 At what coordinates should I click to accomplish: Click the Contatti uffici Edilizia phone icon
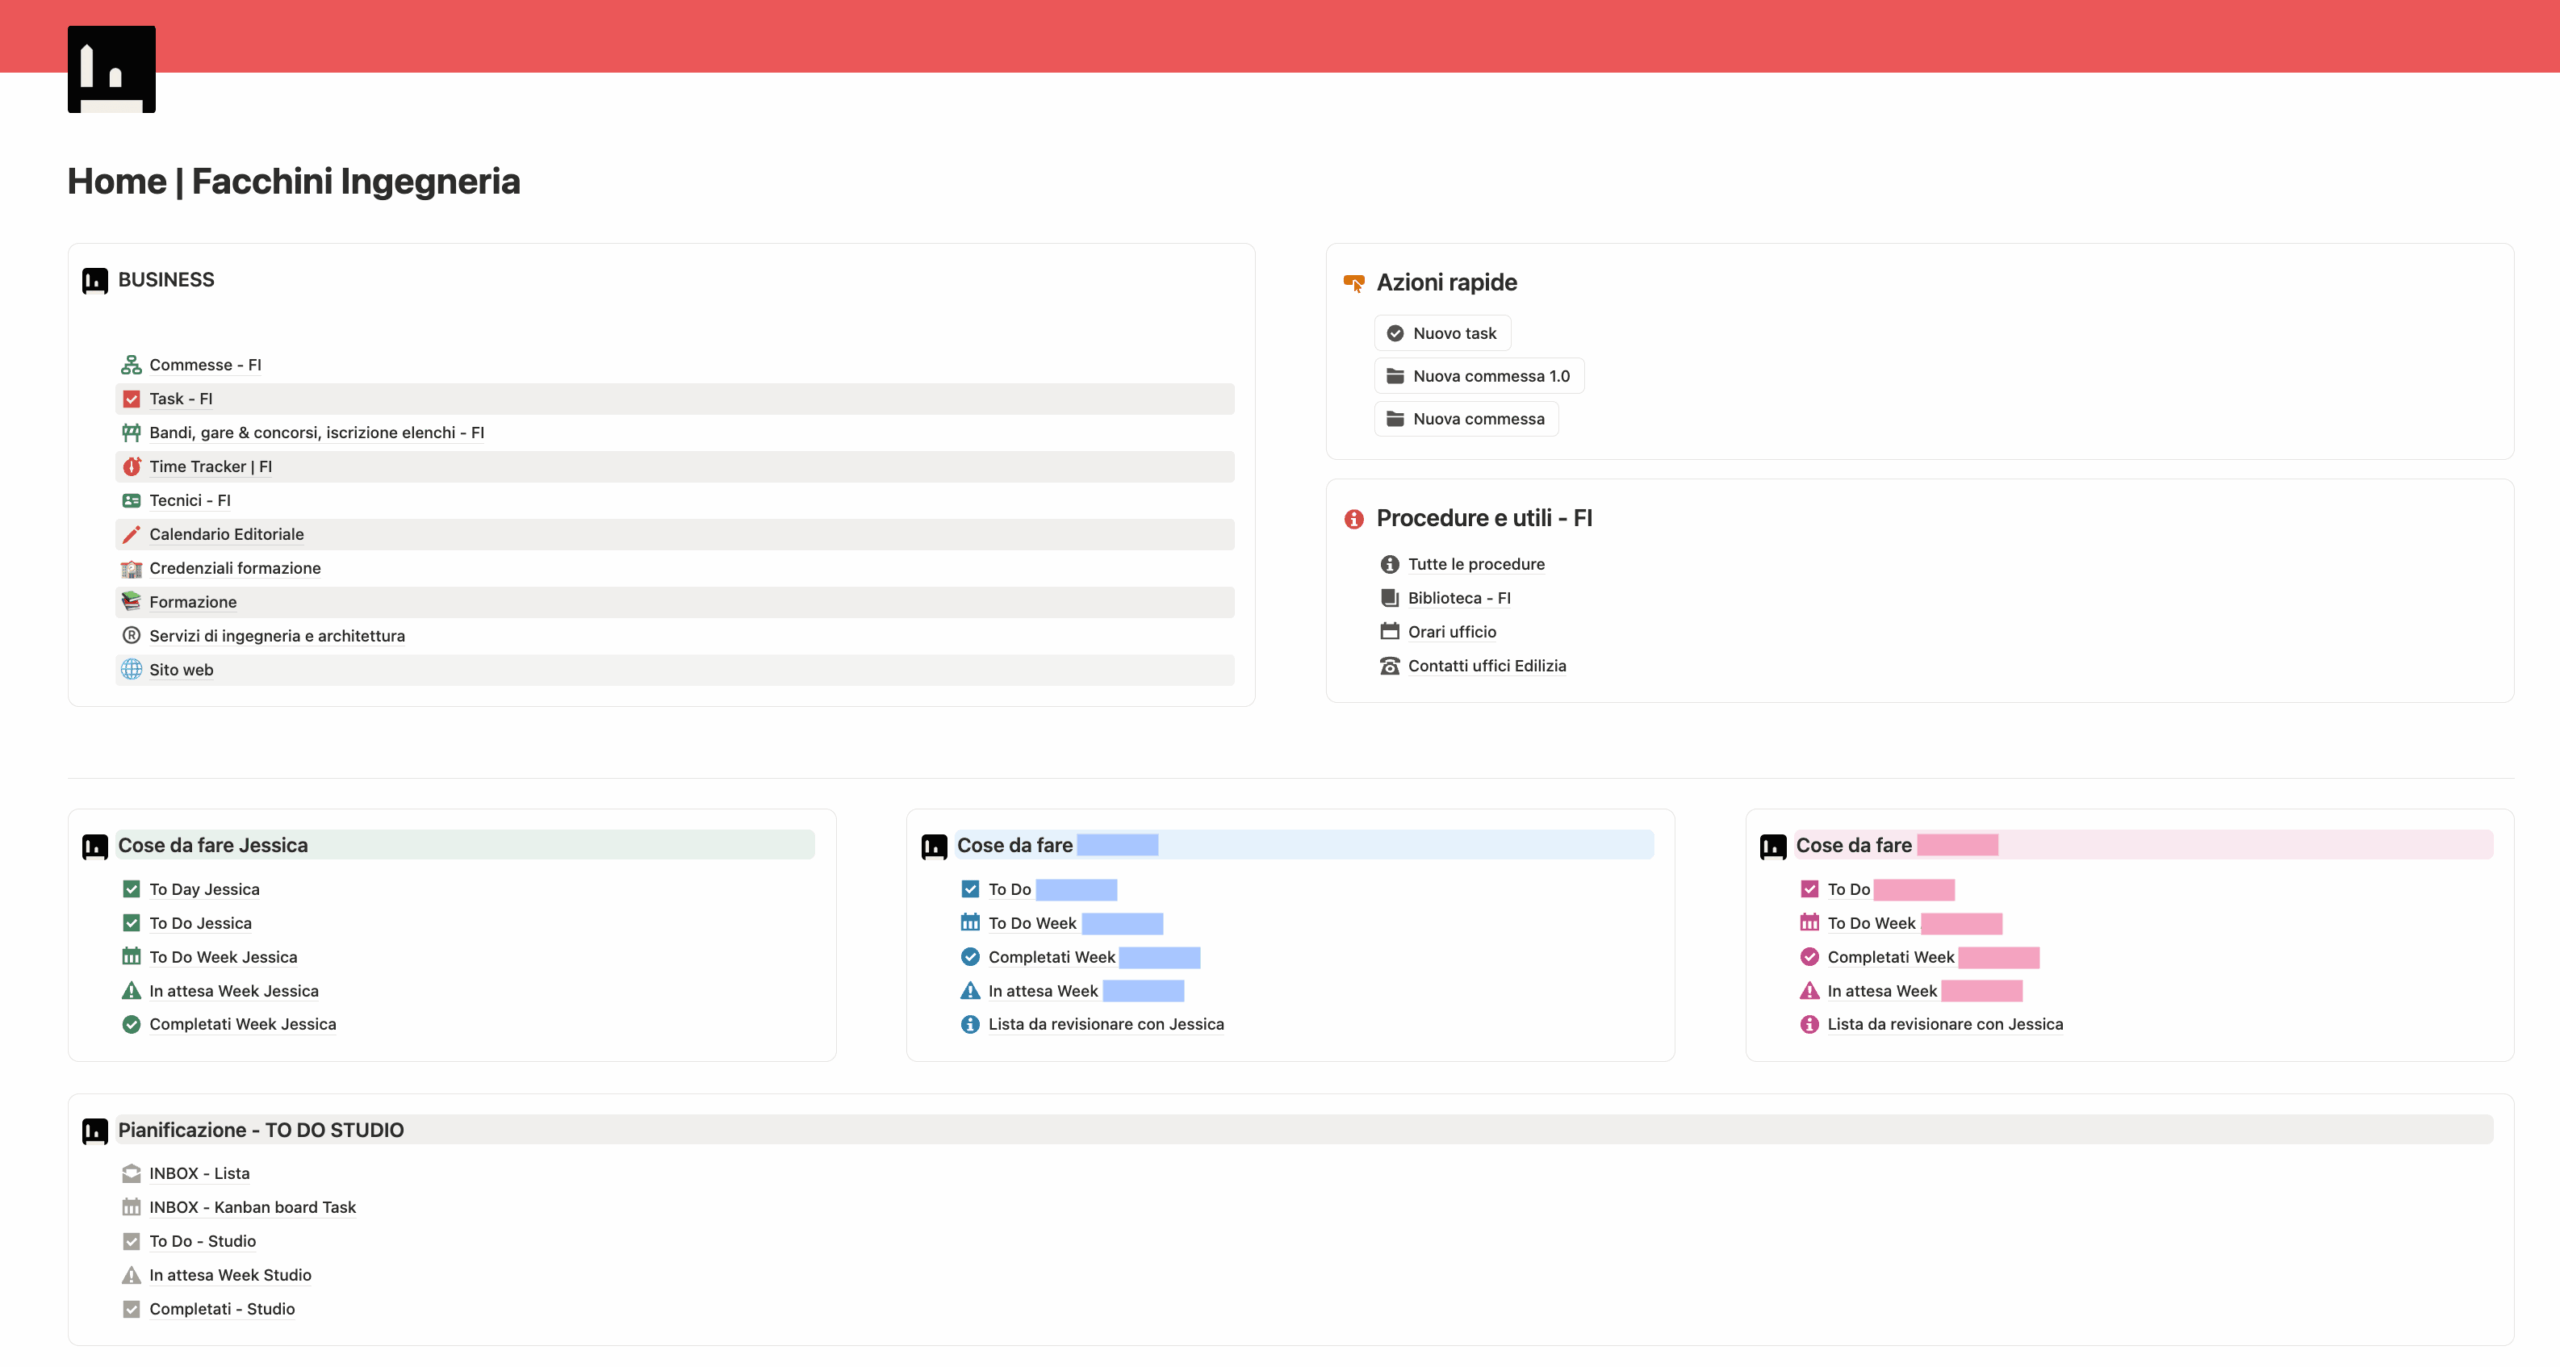coord(1390,666)
